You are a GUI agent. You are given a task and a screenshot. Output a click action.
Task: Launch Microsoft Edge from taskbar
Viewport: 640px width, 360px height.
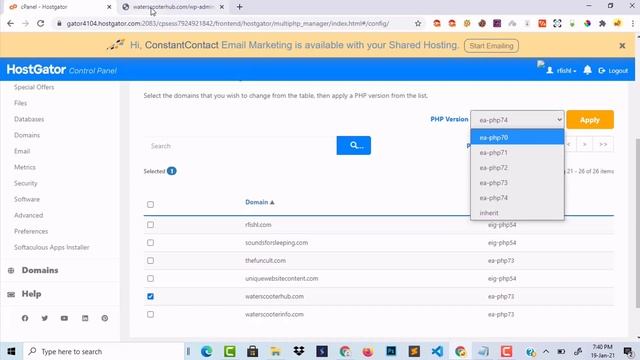pos(207,351)
